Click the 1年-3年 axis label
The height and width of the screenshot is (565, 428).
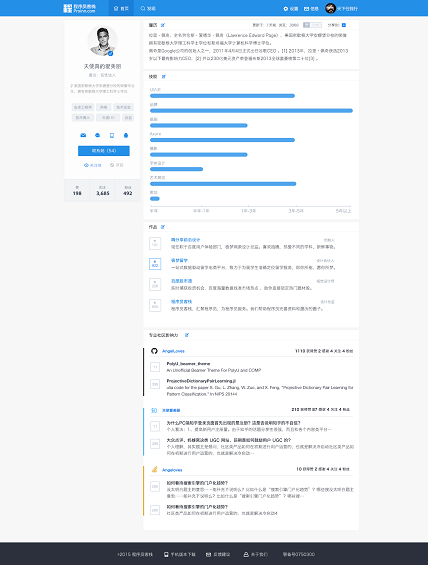(249, 211)
